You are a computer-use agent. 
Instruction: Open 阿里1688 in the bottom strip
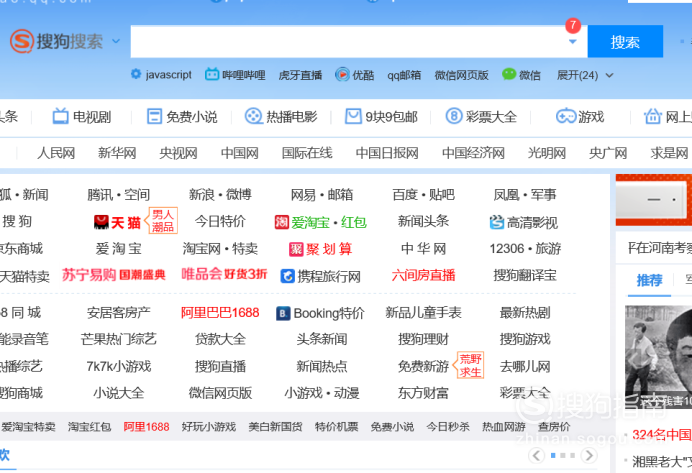coord(147,427)
